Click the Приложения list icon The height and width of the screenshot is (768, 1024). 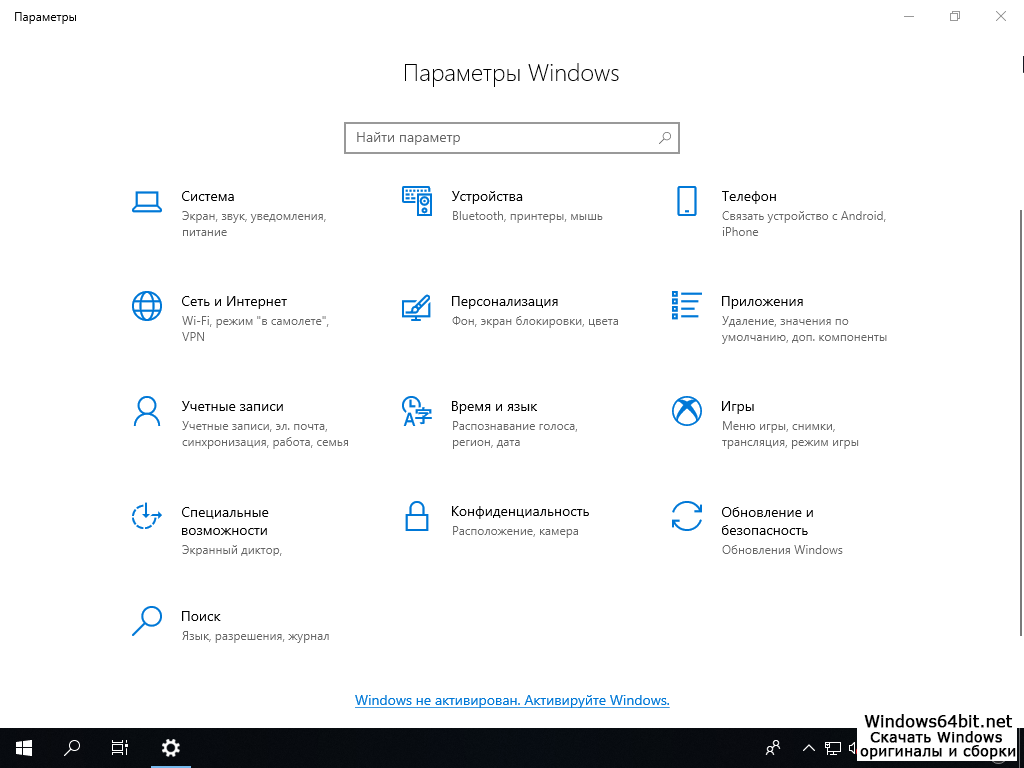click(x=686, y=306)
